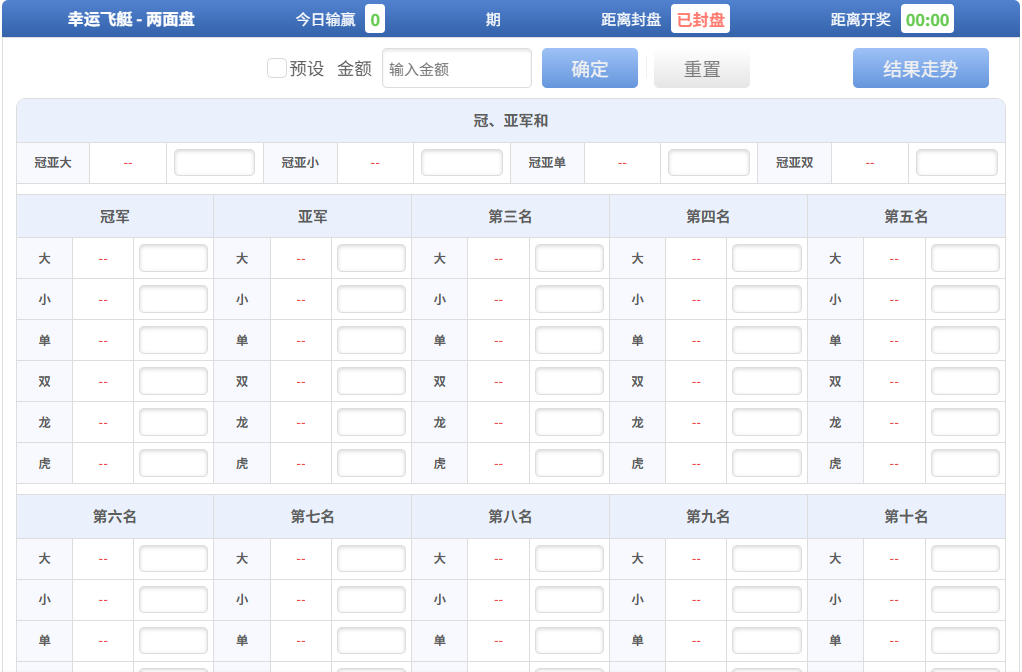Open the 结果走势 results trend view
Image resolution: width=1022 pixels, height=672 pixels.
click(x=920, y=68)
